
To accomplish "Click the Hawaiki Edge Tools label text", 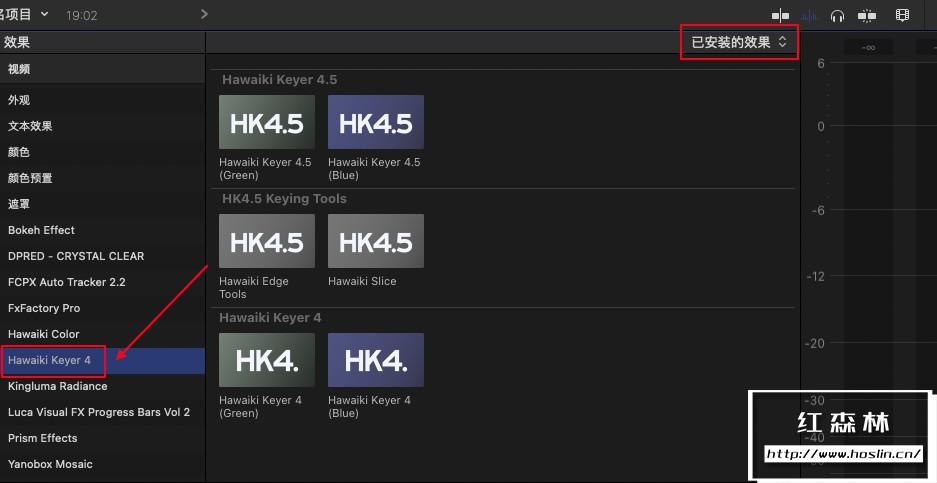I will pyautogui.click(x=254, y=288).
